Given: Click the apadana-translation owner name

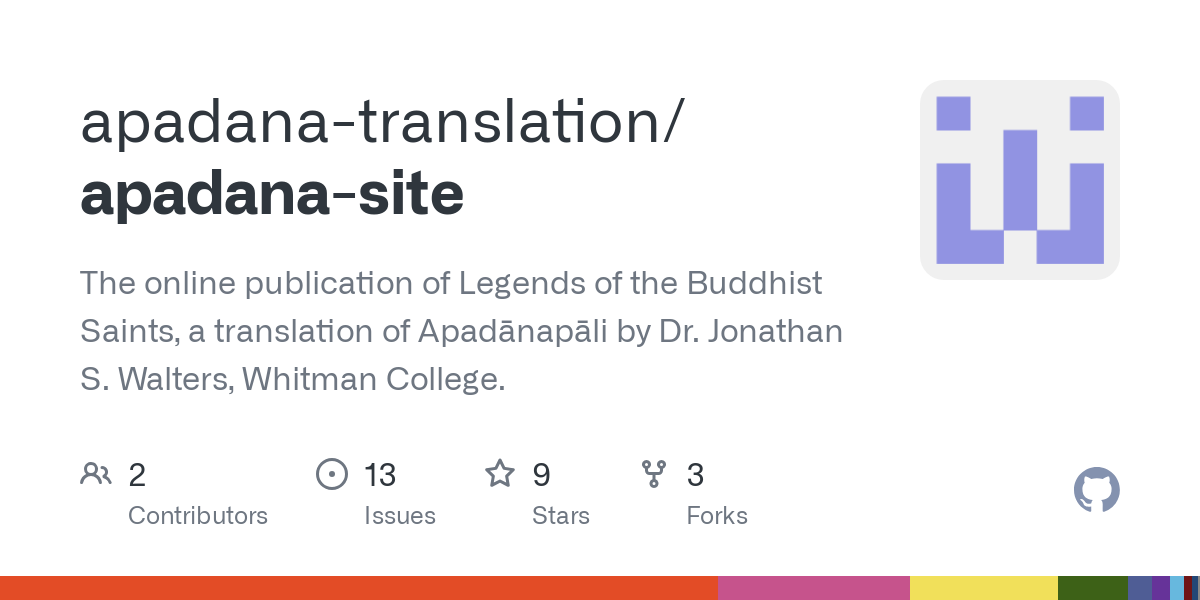Looking at the screenshot, I should [x=382, y=122].
